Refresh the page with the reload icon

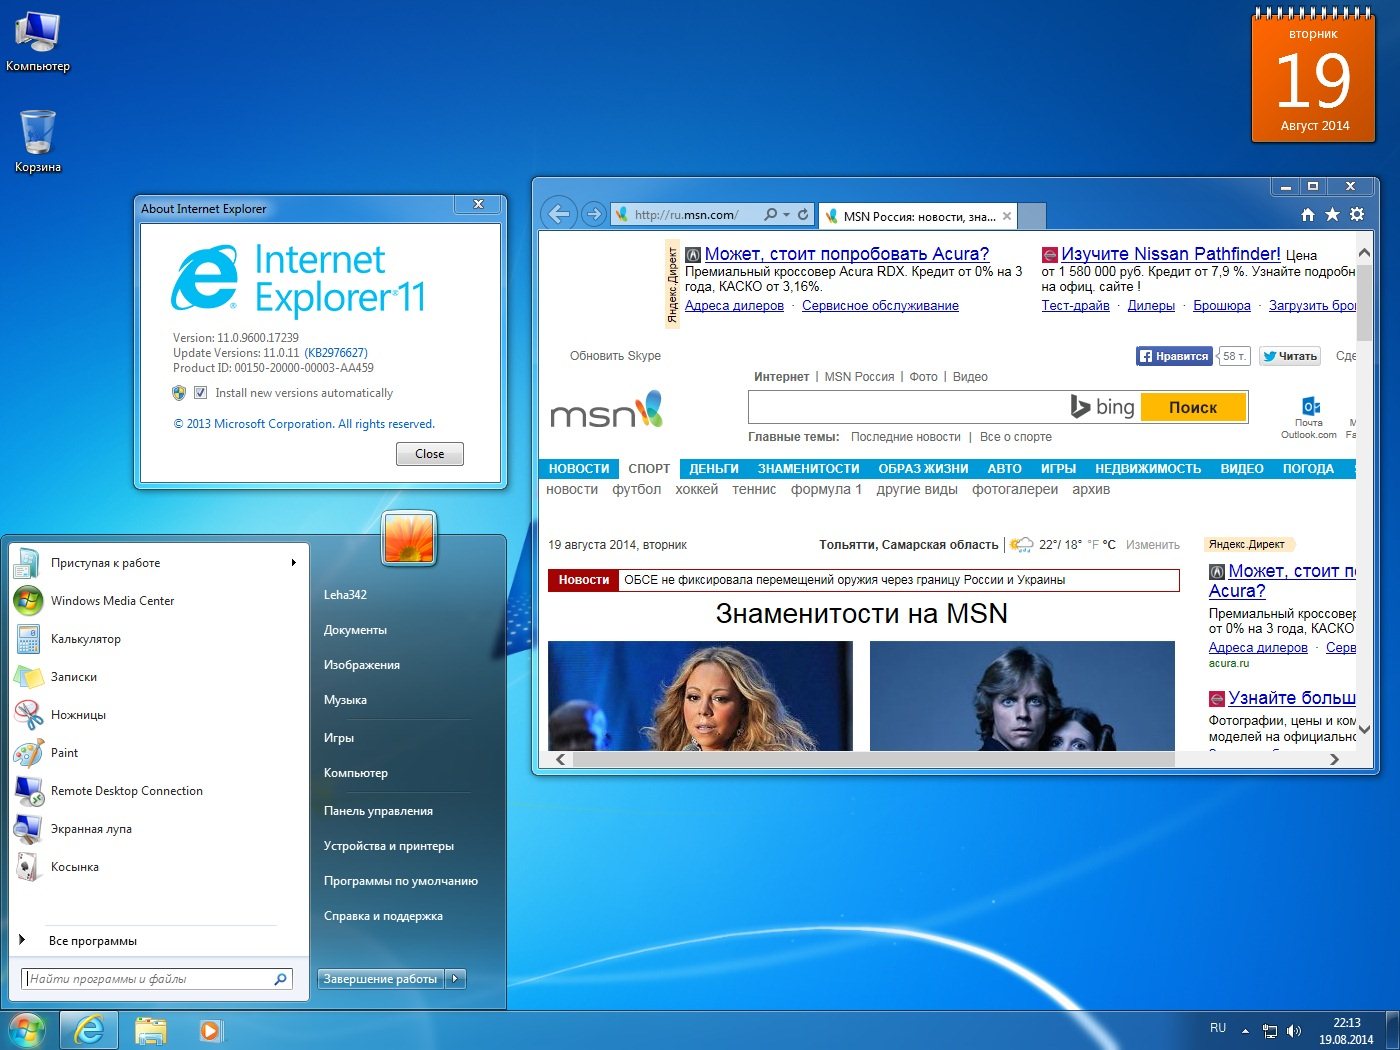tap(803, 214)
